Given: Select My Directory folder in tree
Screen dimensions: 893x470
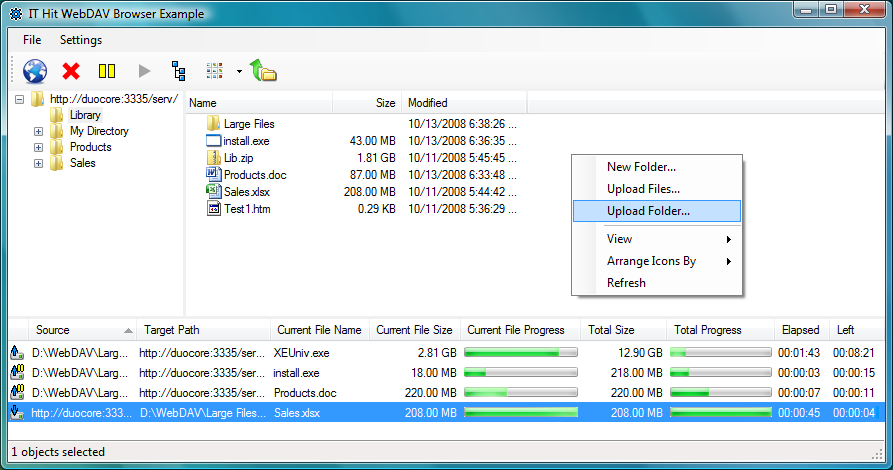Looking at the screenshot, I should (x=99, y=131).
